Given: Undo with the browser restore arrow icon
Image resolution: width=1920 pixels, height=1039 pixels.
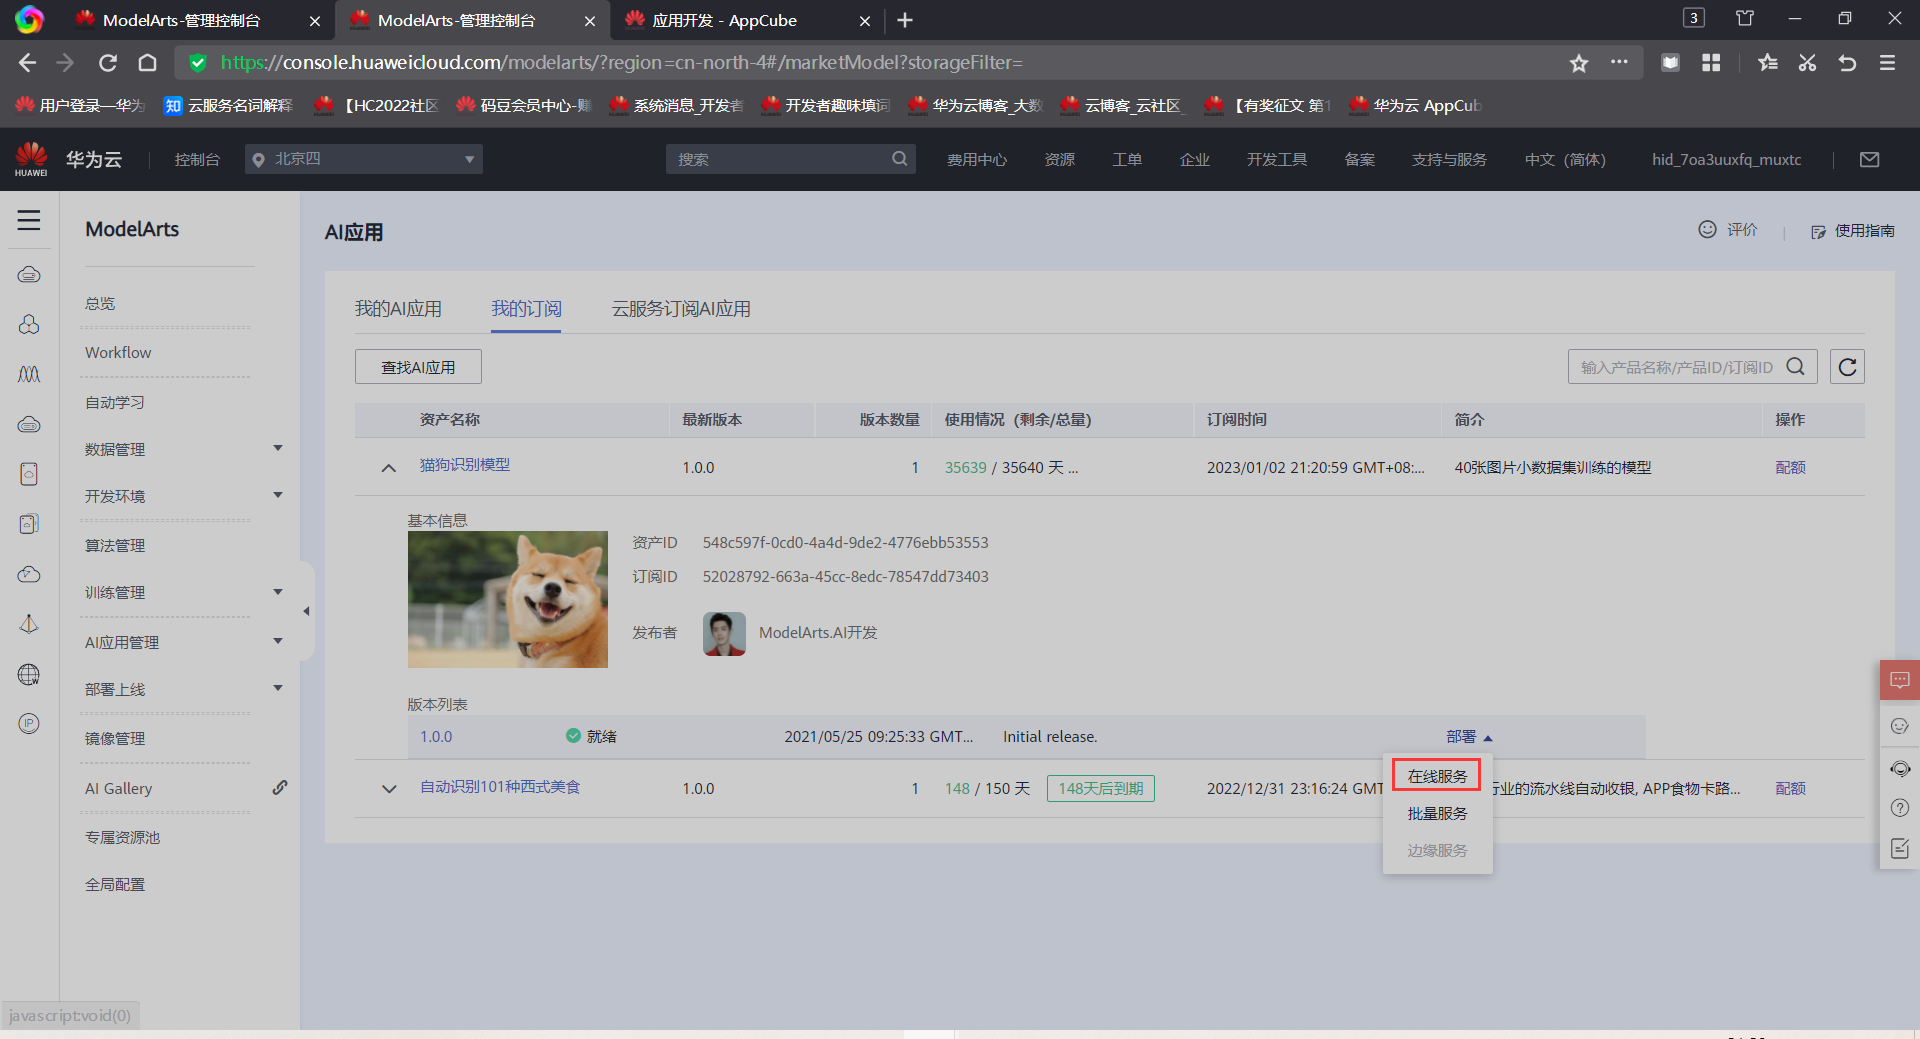Looking at the screenshot, I should (x=1847, y=63).
